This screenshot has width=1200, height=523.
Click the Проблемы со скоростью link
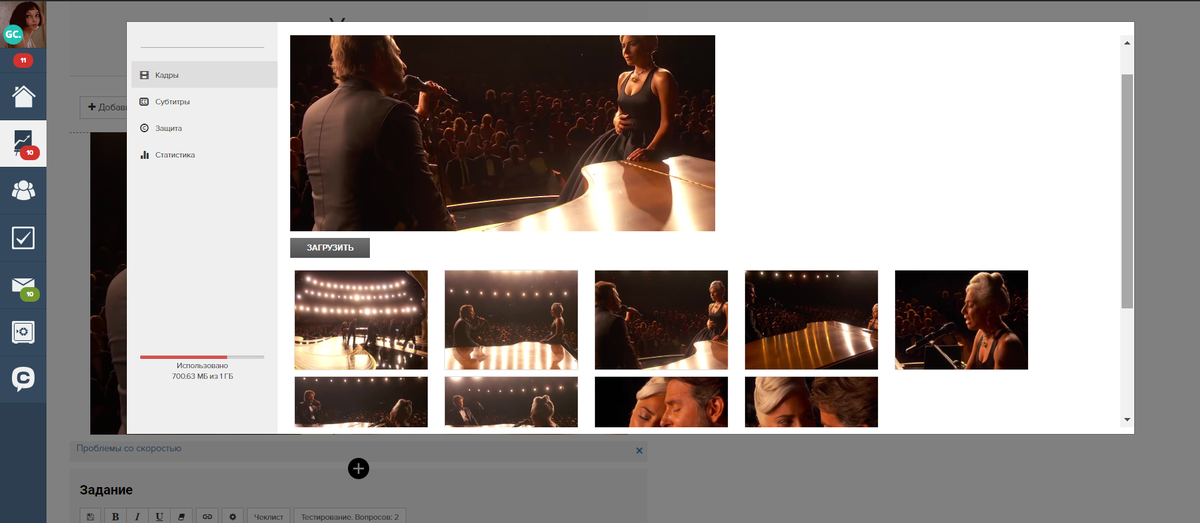pos(129,449)
